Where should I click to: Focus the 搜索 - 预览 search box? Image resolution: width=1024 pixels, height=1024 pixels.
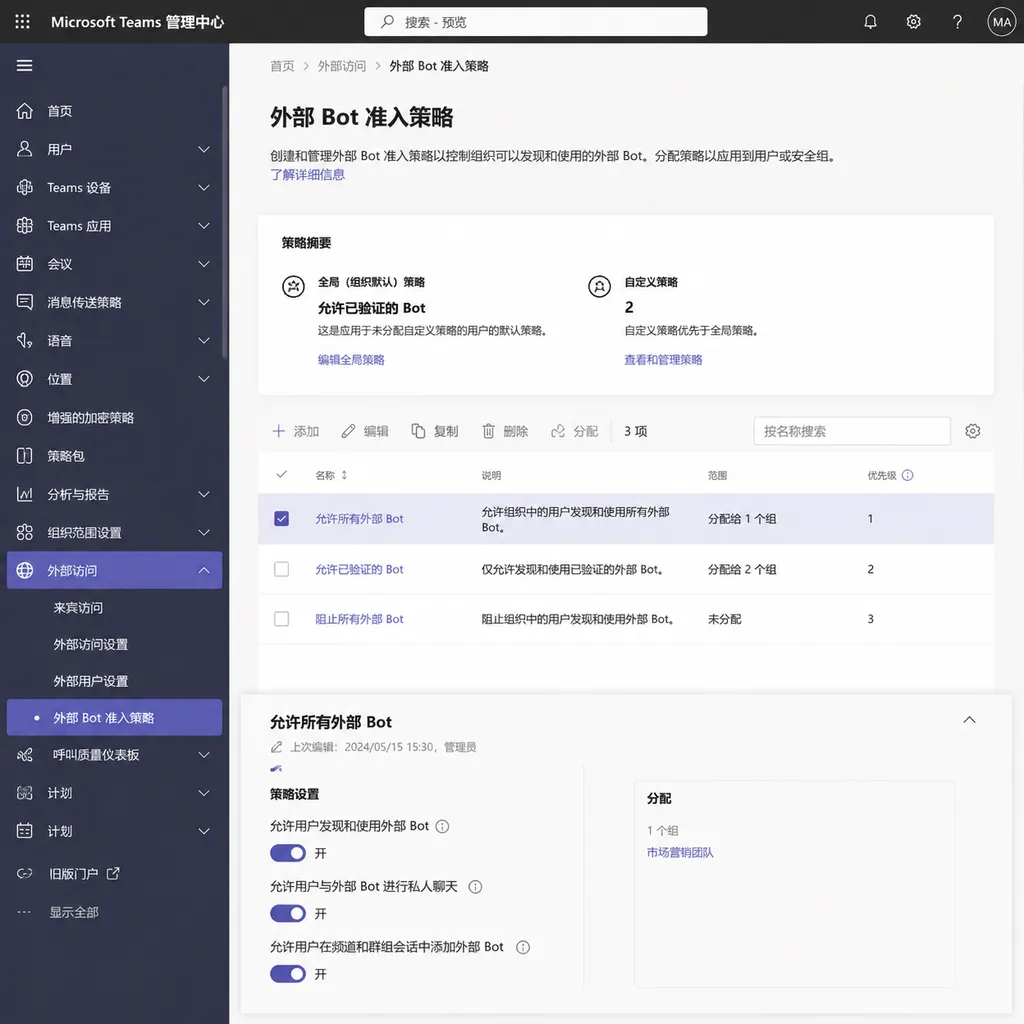(536, 22)
